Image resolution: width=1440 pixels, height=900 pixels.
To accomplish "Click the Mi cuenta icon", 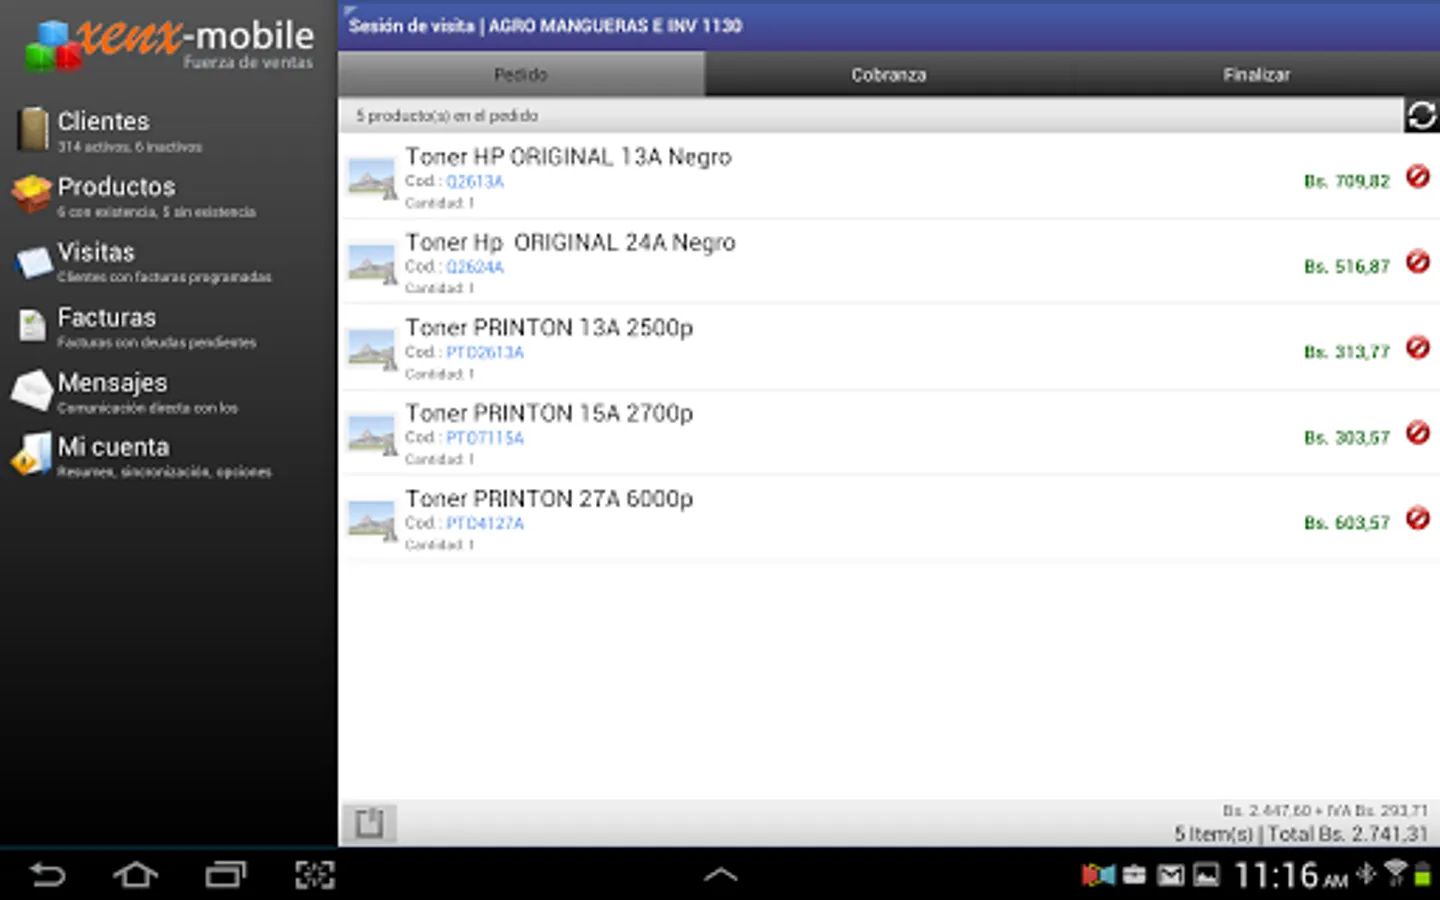I will pos(32,455).
